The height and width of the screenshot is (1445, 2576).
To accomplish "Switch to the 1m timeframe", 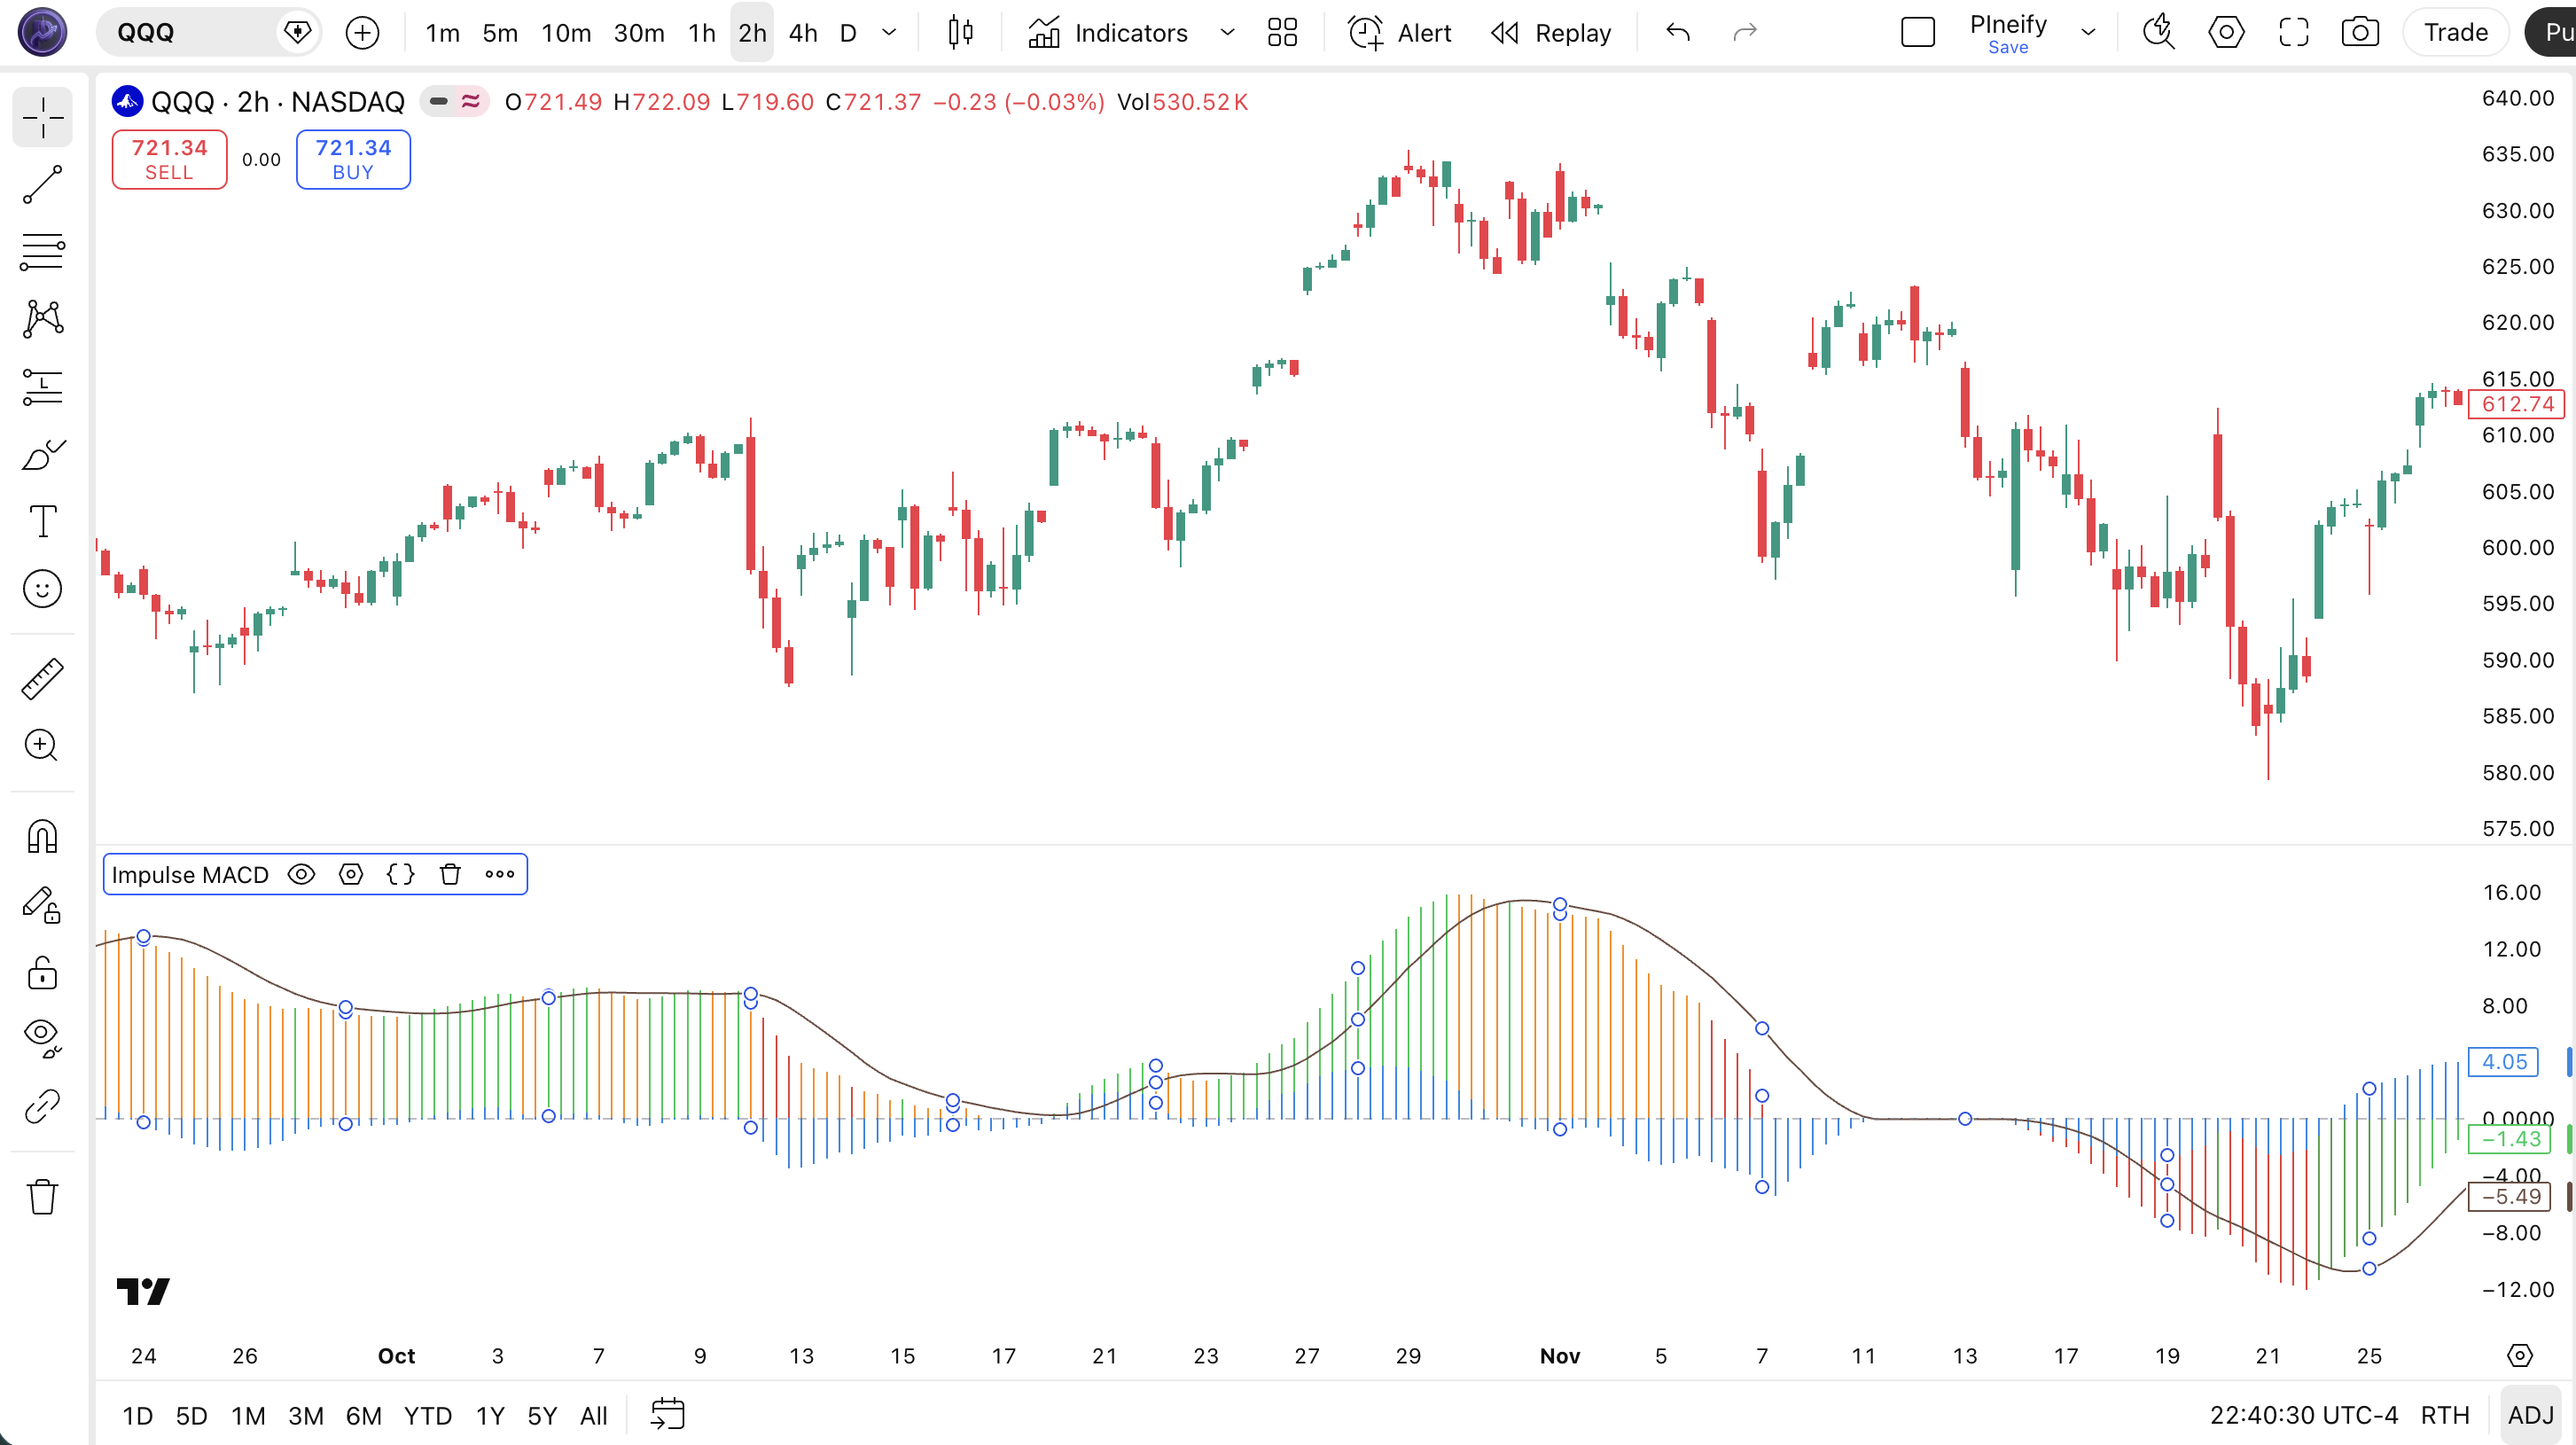I will pyautogui.click(x=442, y=33).
